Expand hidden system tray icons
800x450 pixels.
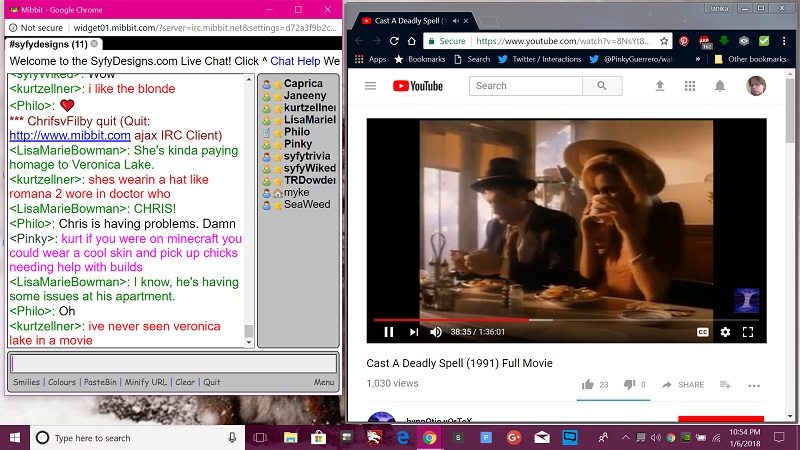coord(626,438)
